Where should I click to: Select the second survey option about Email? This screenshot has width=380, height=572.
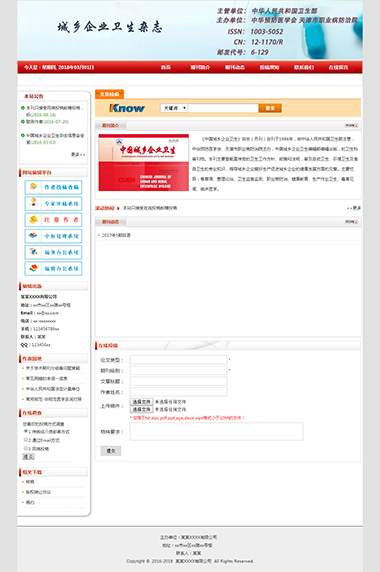(26, 440)
